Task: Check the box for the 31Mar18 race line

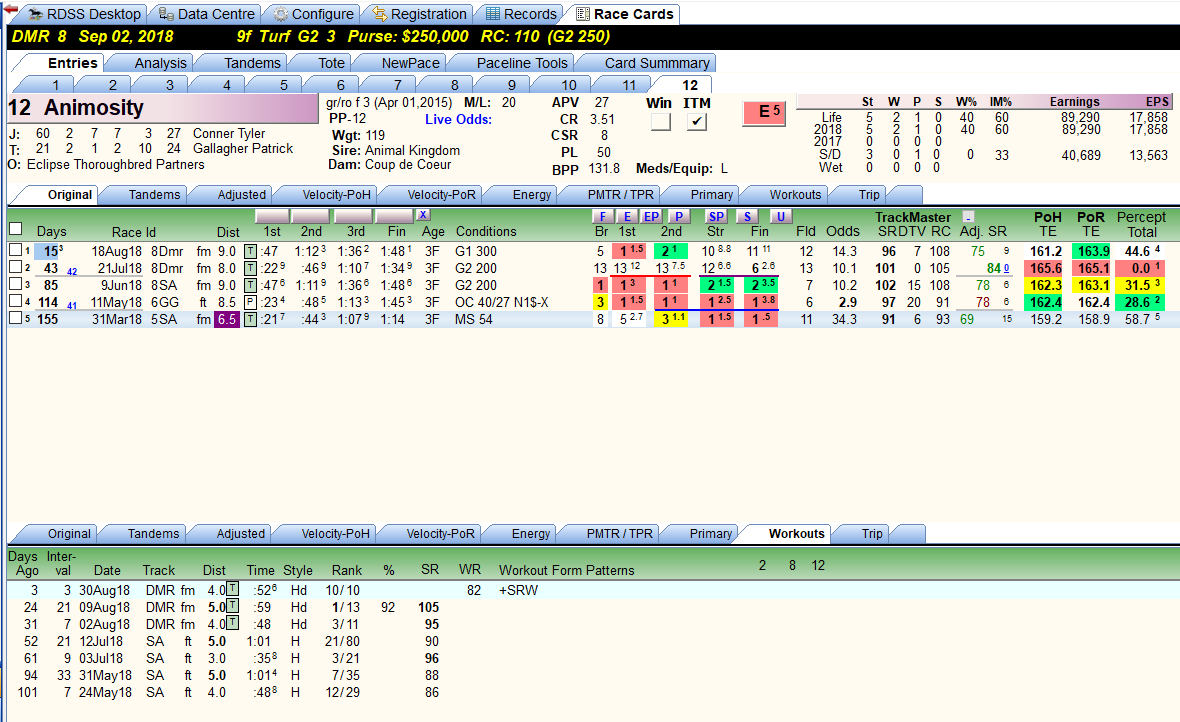Action: [15, 318]
